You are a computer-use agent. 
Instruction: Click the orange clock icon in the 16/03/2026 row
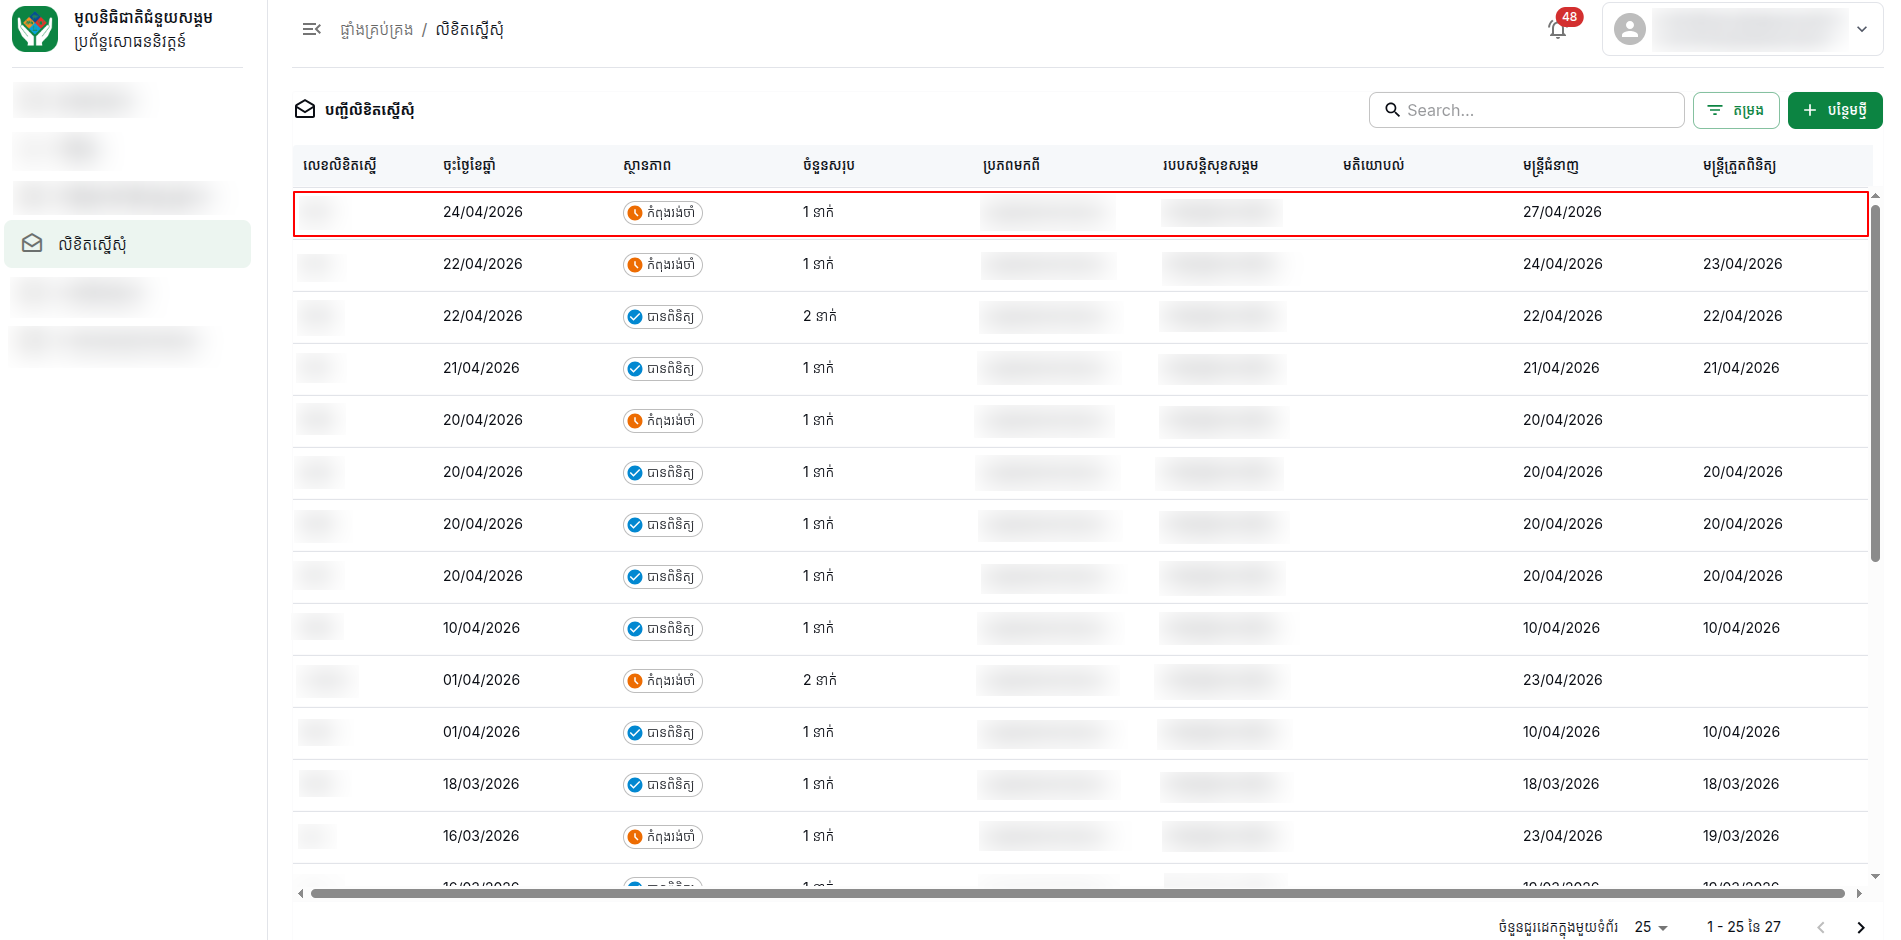tap(635, 836)
